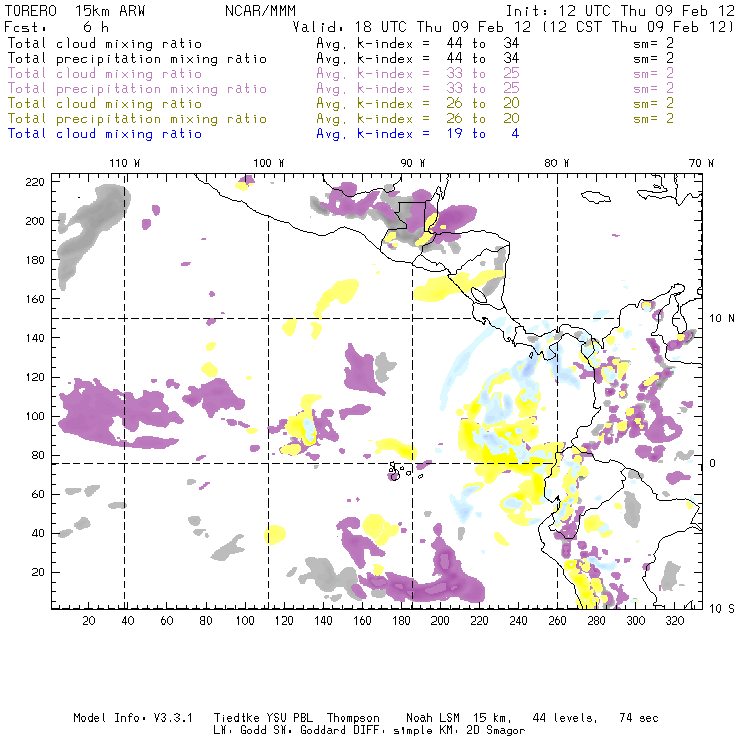The height and width of the screenshot is (740, 740).
Task: Select "YSU PBL" in the footer
Action: coord(289,718)
